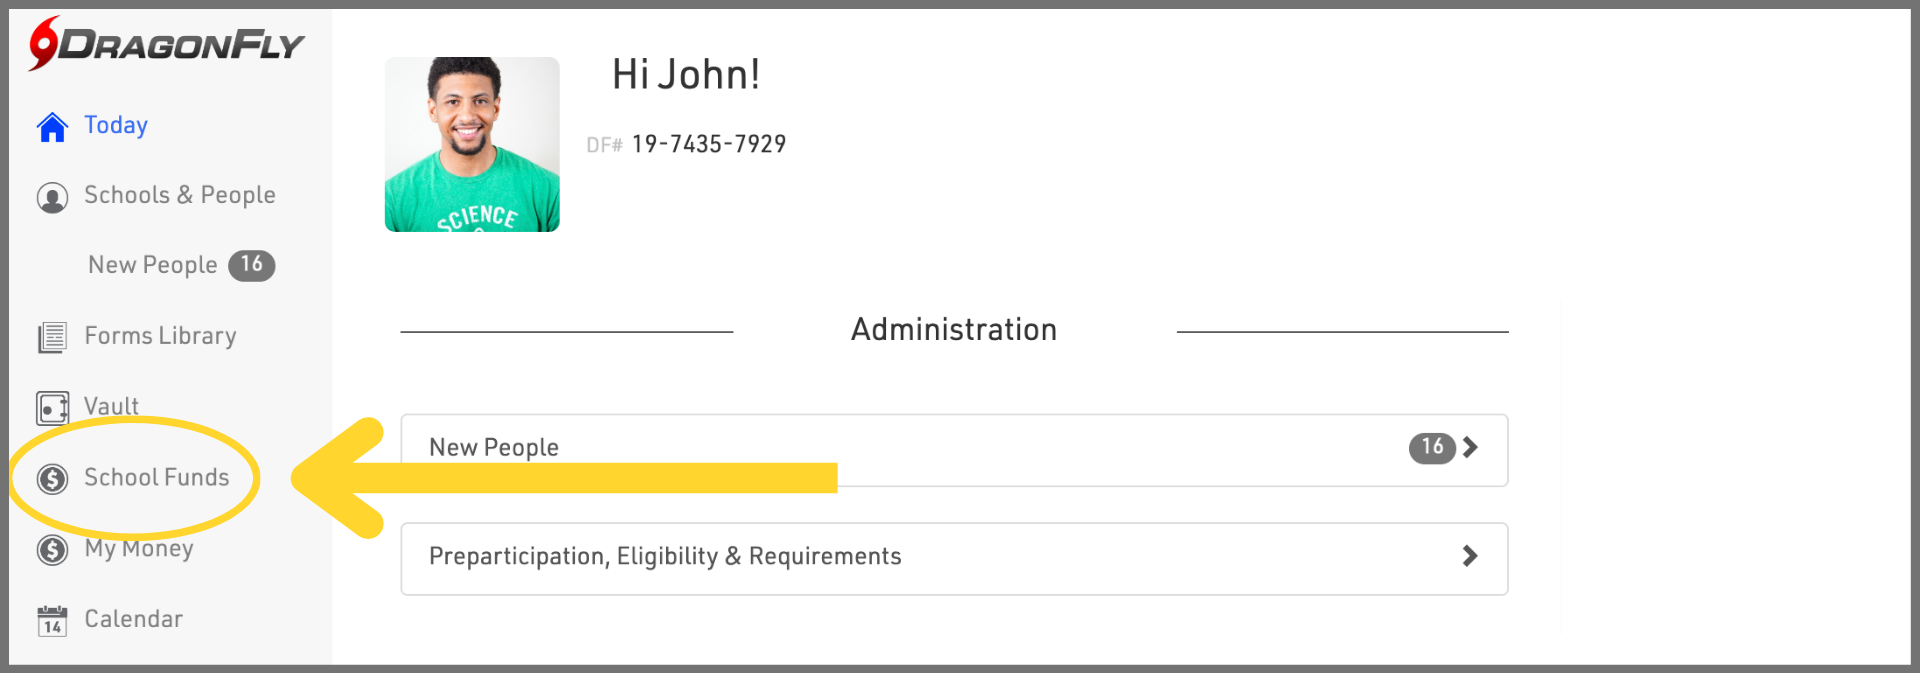
Task: Click the Vault safe icon
Action: (52, 408)
